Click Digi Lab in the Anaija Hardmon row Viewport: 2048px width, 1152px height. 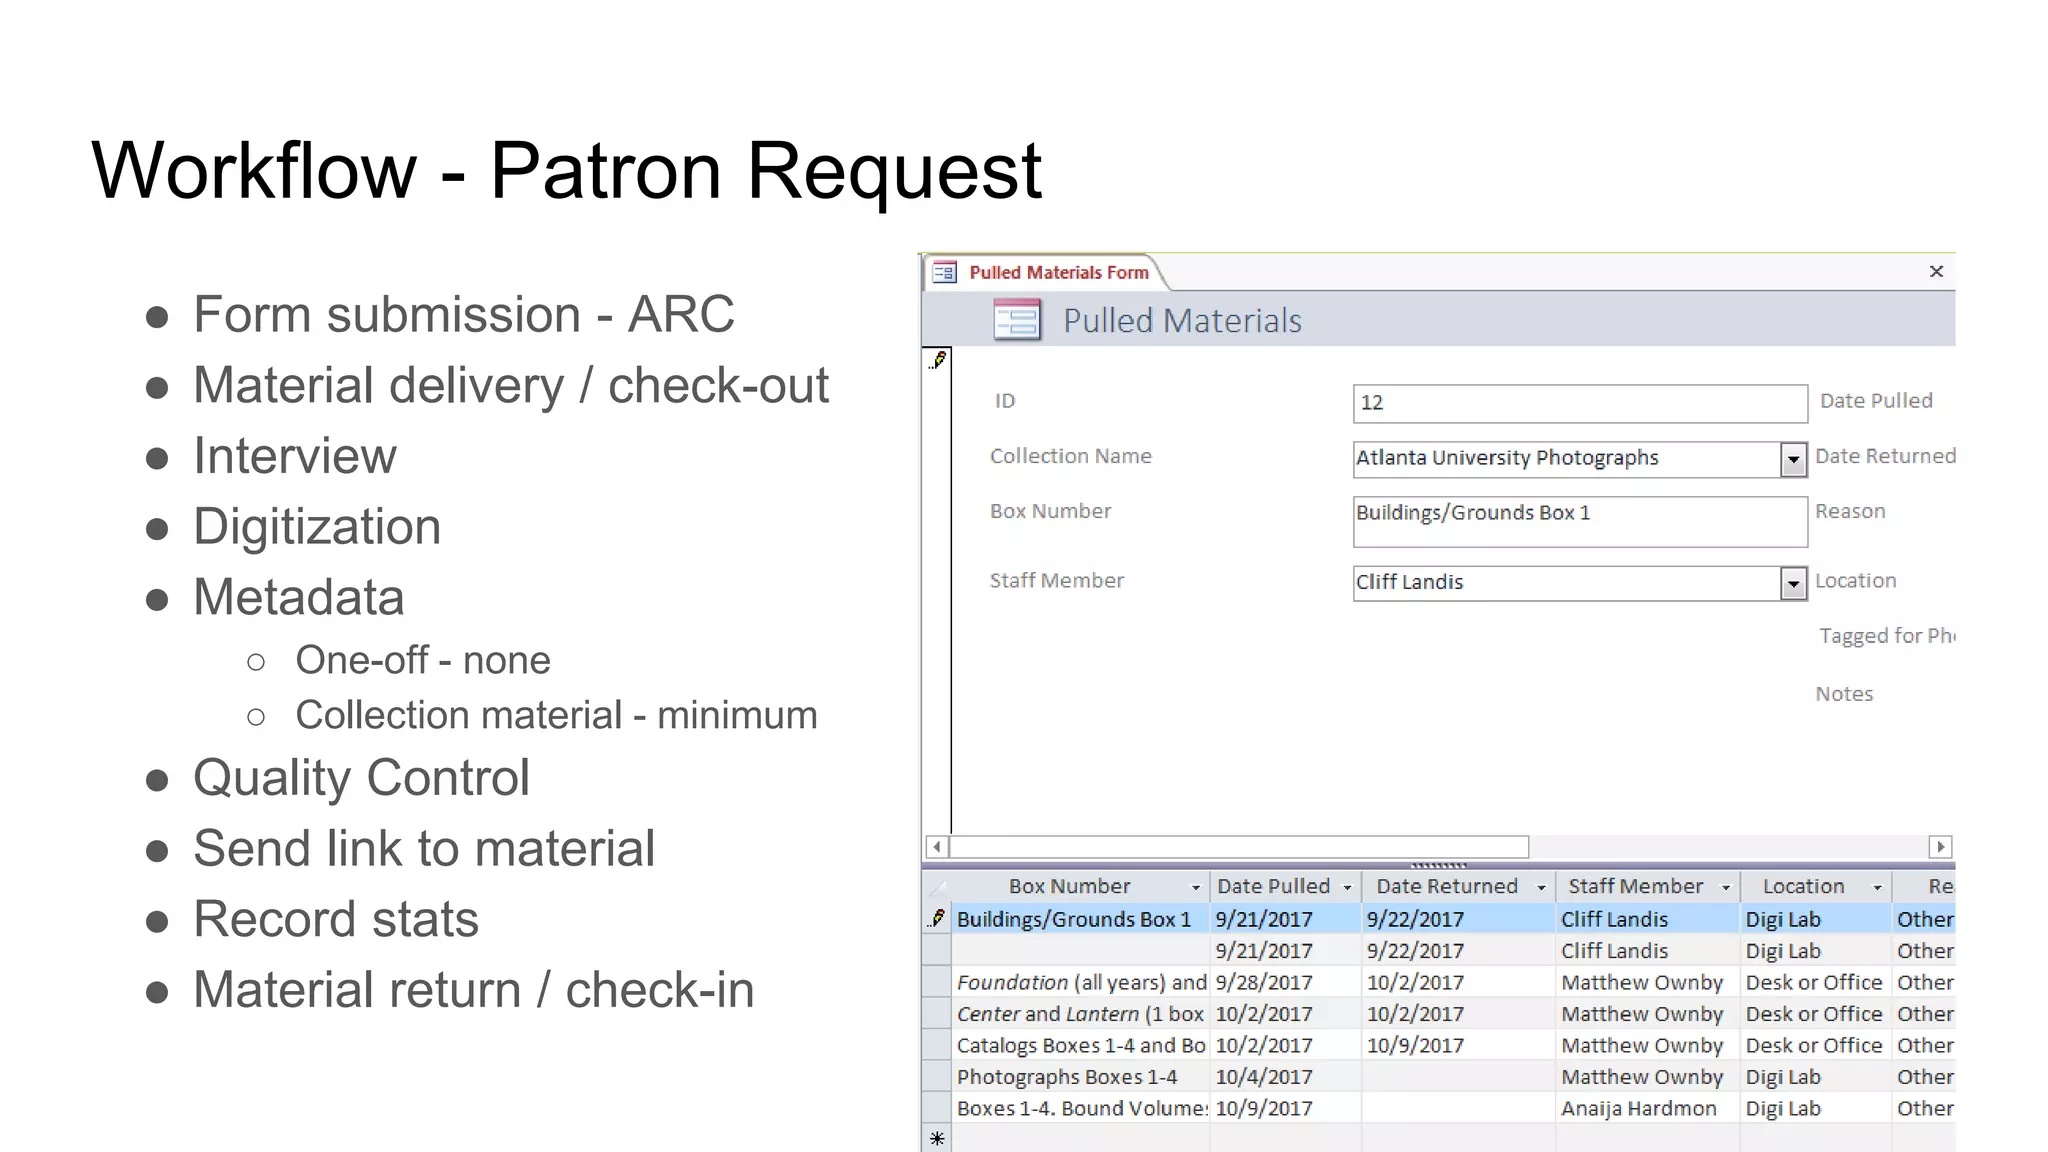click(1816, 1108)
